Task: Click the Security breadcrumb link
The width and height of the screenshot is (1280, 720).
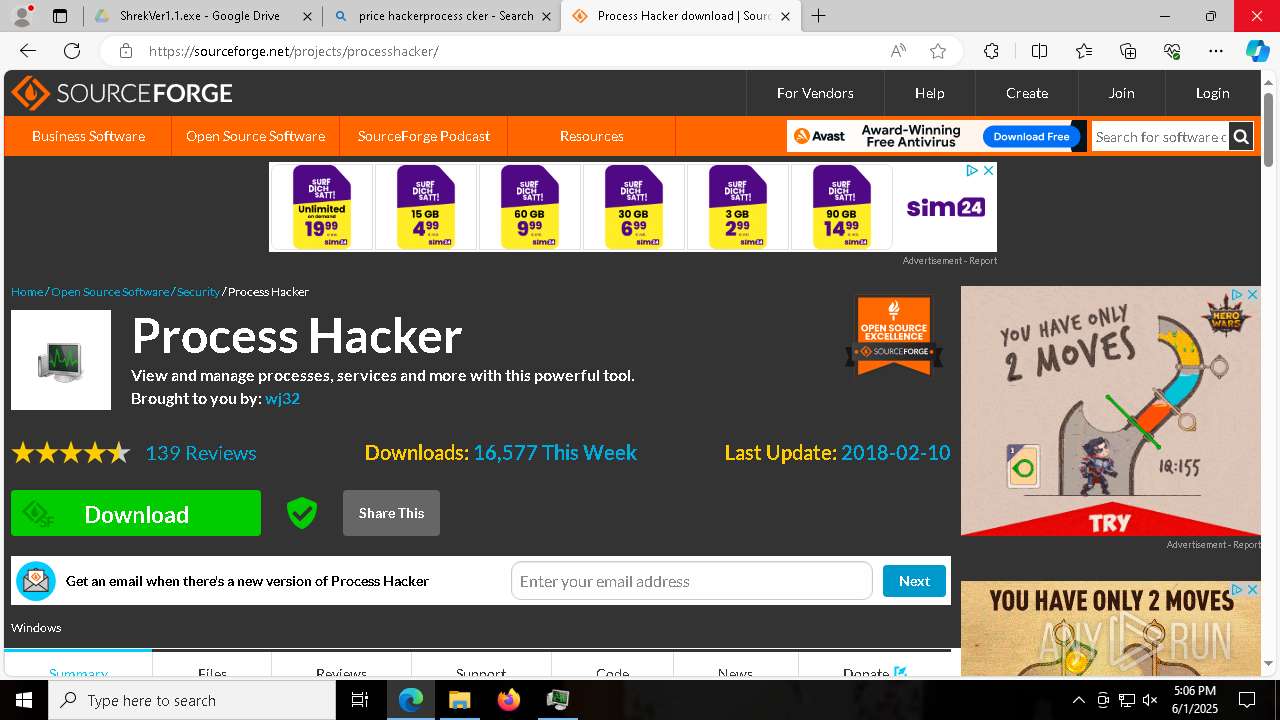Action: click(x=198, y=292)
